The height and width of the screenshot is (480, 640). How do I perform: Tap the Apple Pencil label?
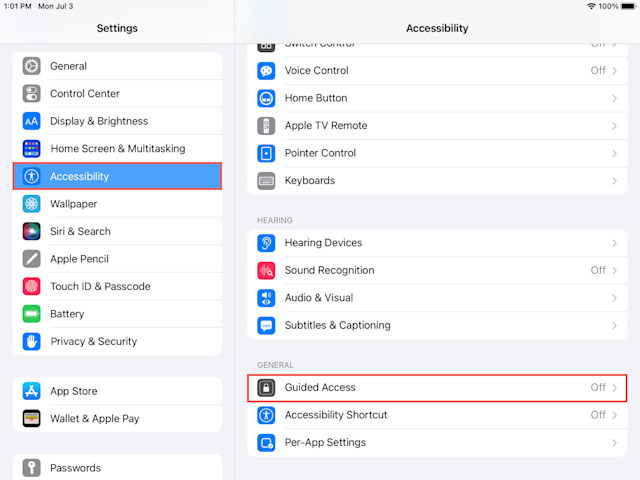tap(80, 259)
